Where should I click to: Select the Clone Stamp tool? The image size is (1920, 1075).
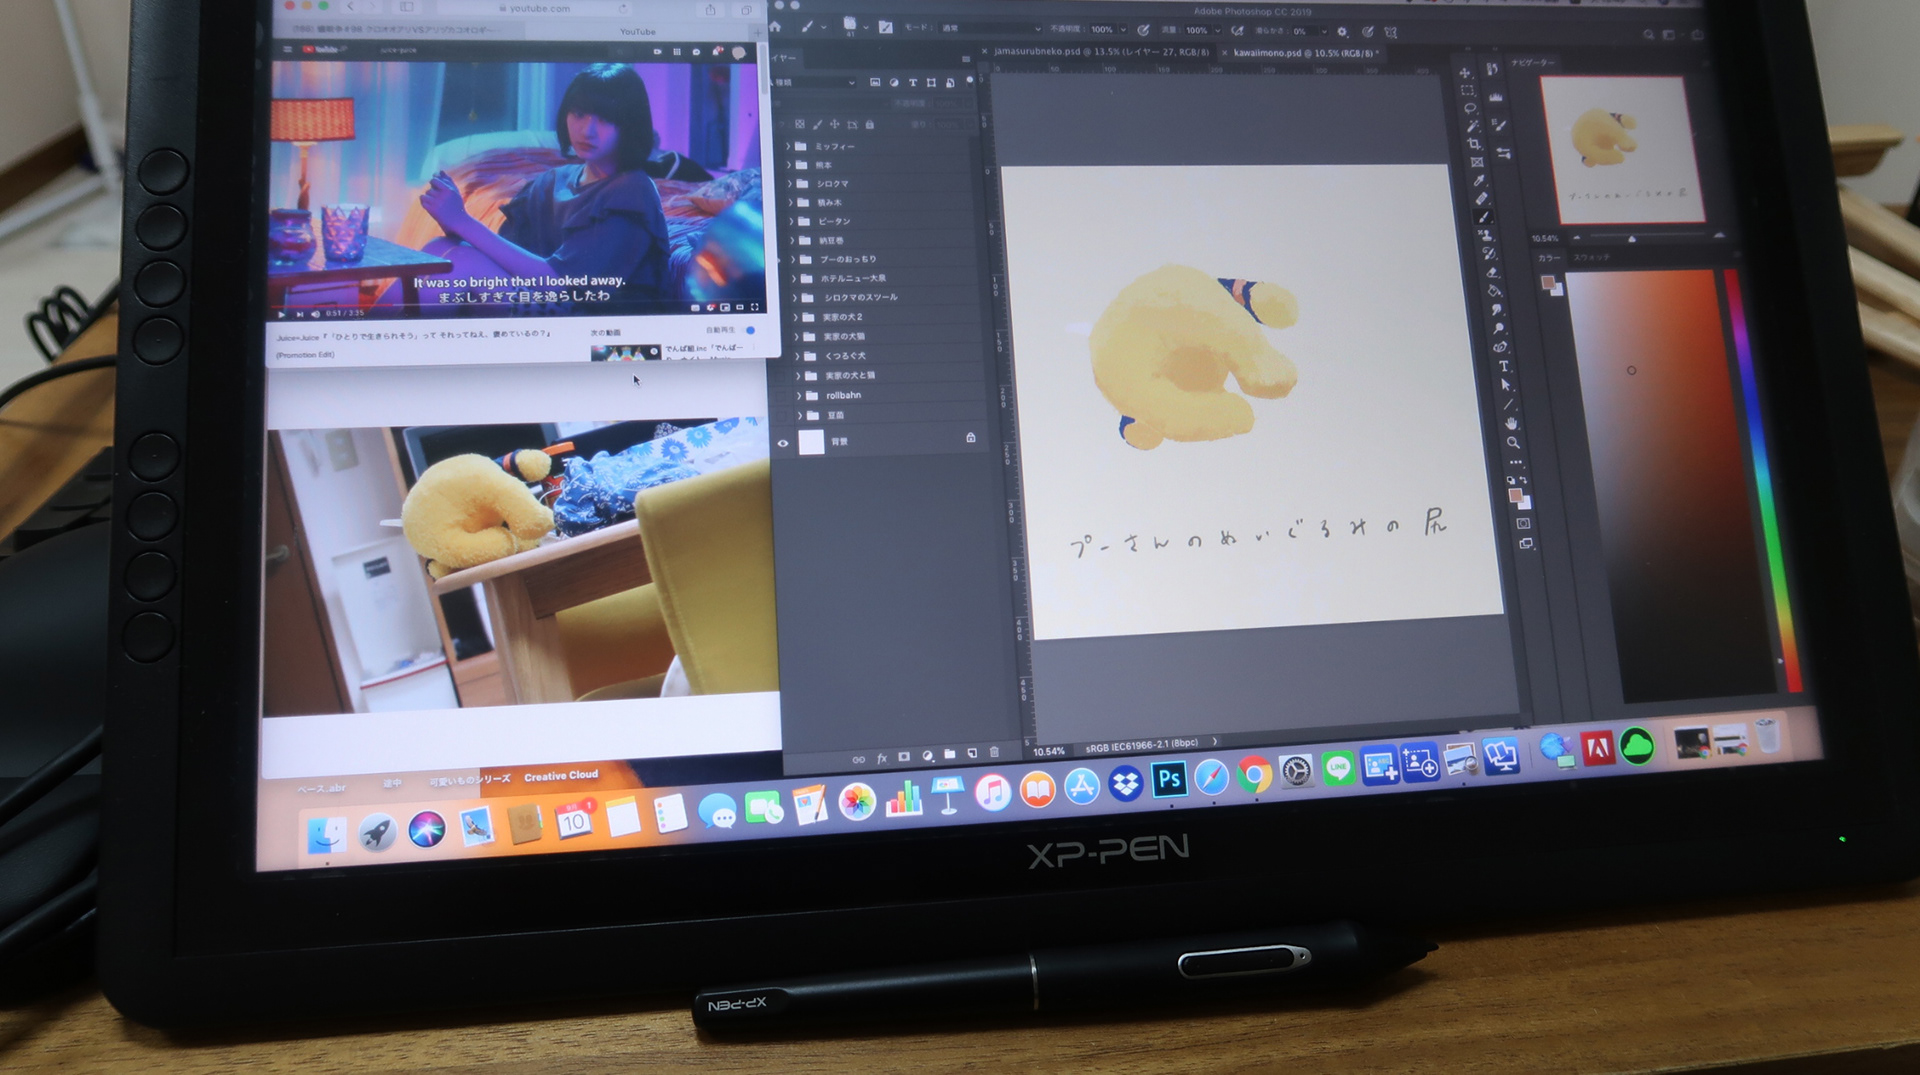(1486, 236)
